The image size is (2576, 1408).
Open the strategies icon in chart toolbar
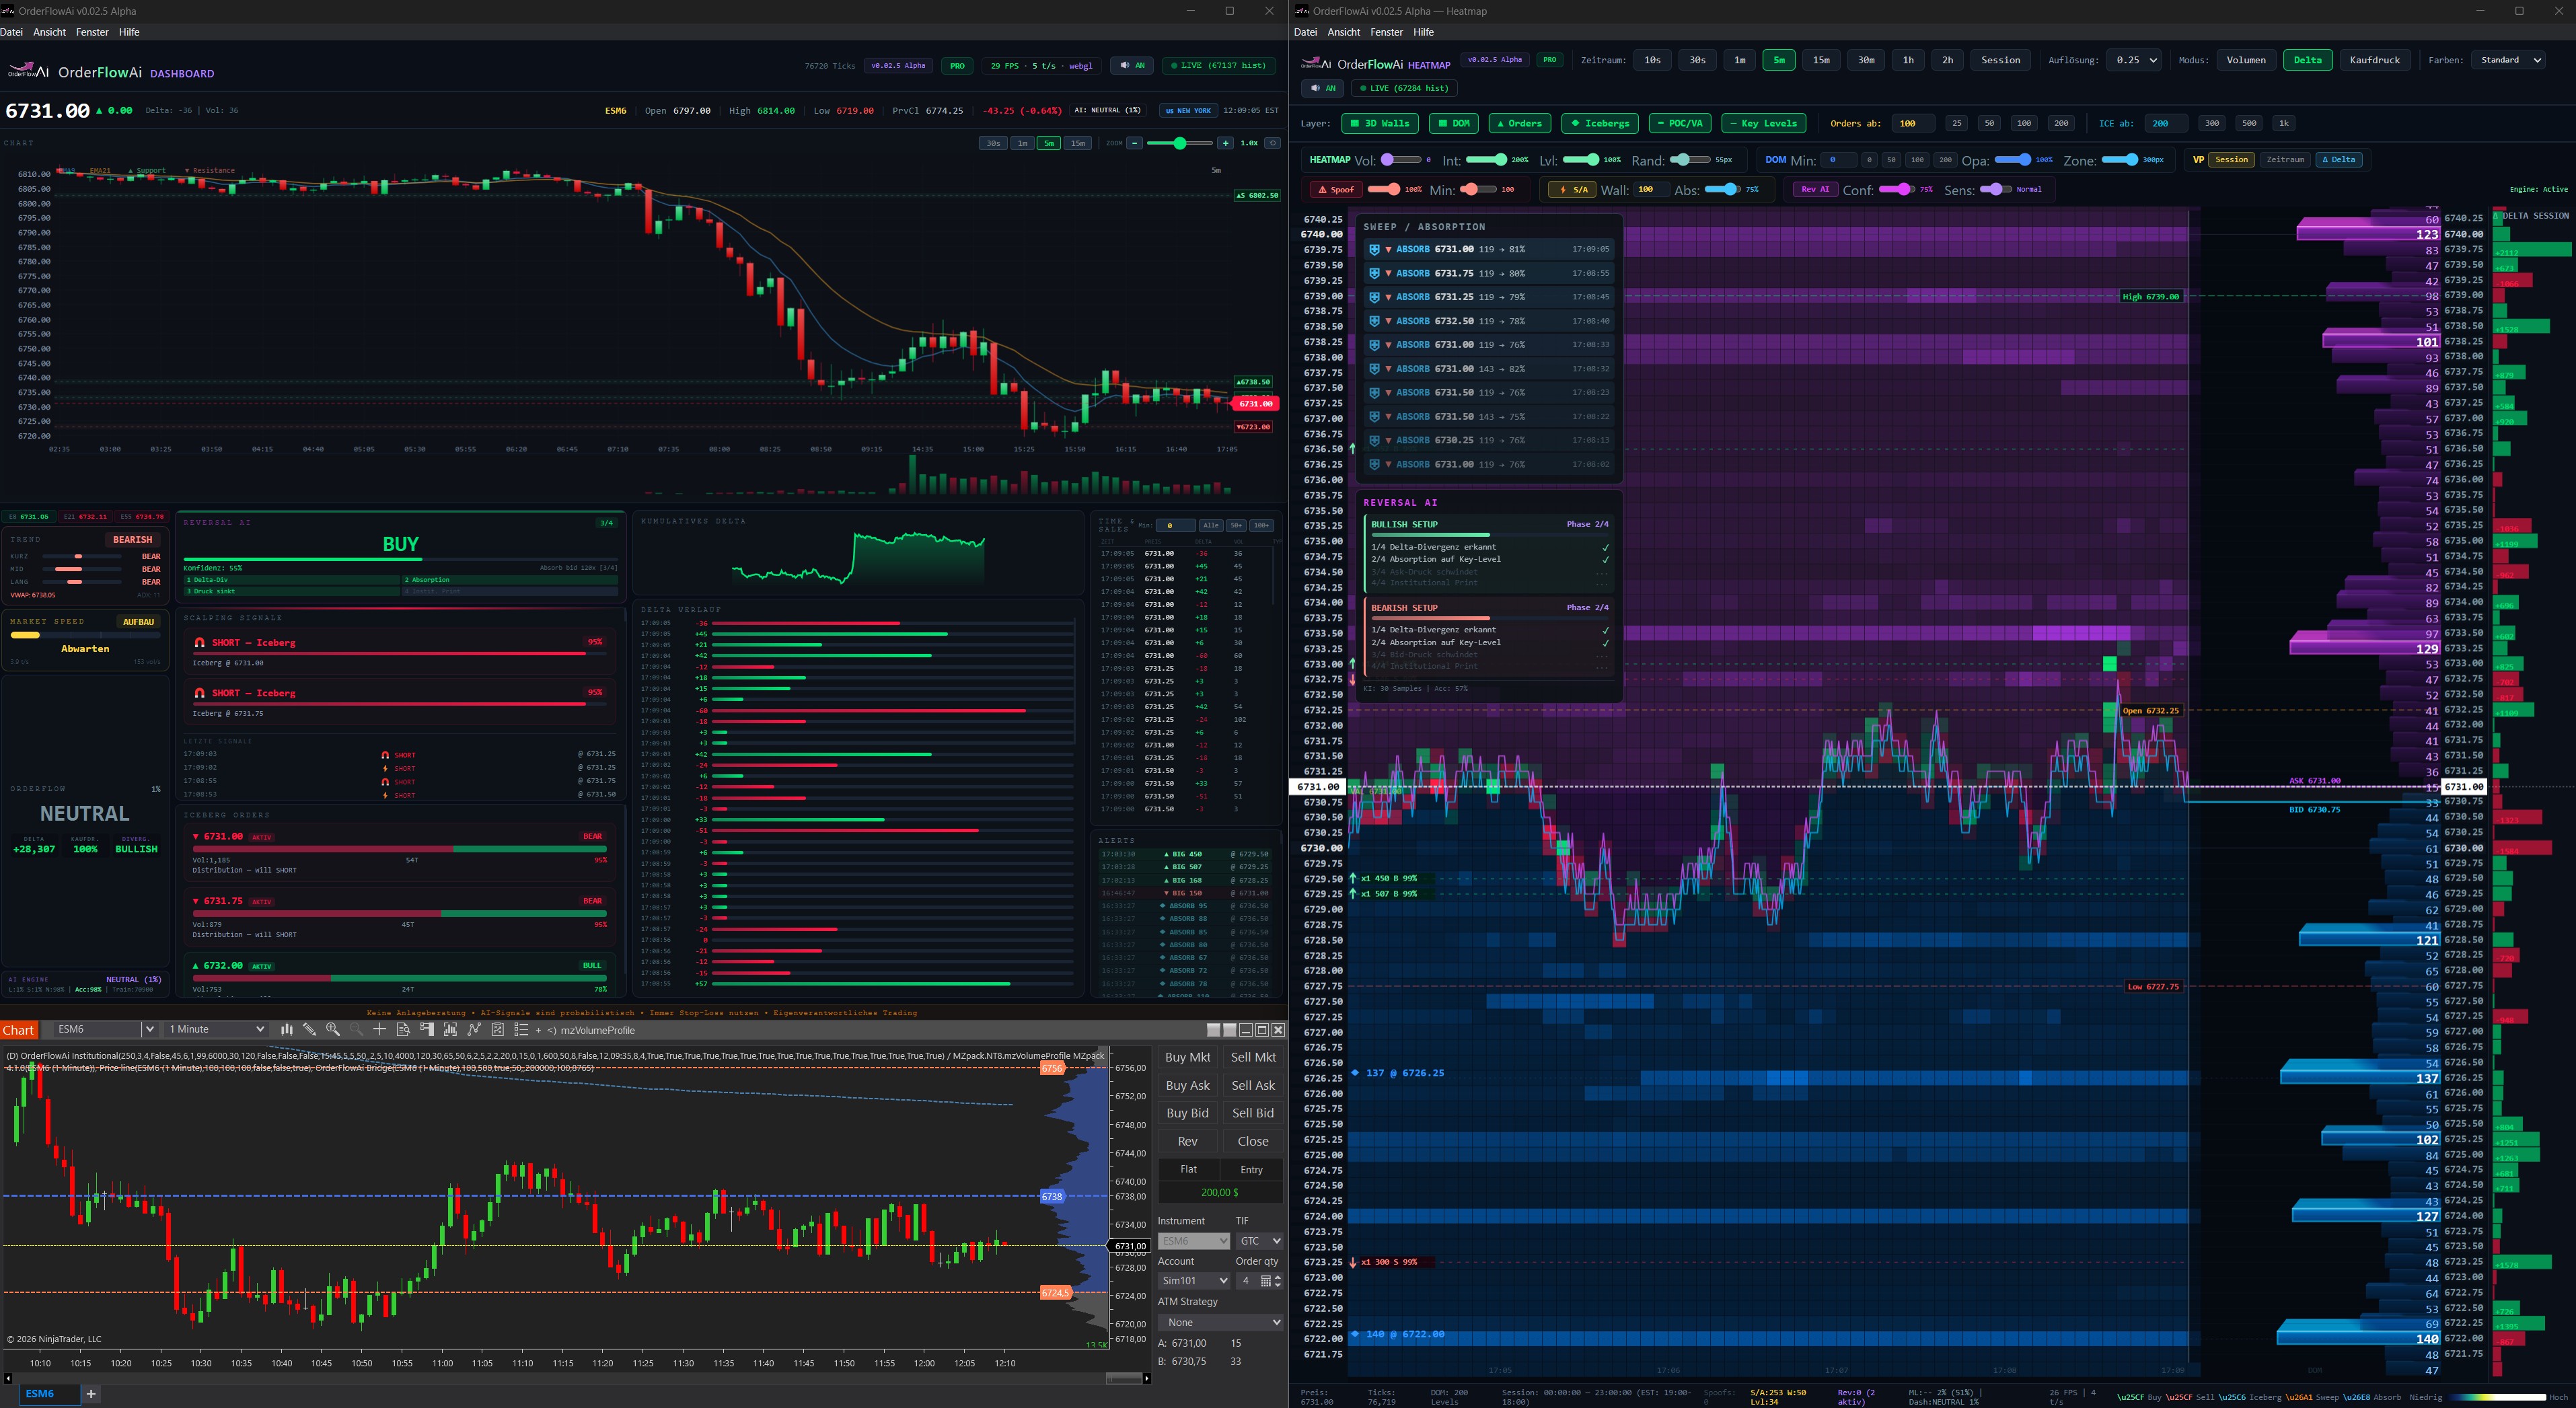coord(474,1030)
